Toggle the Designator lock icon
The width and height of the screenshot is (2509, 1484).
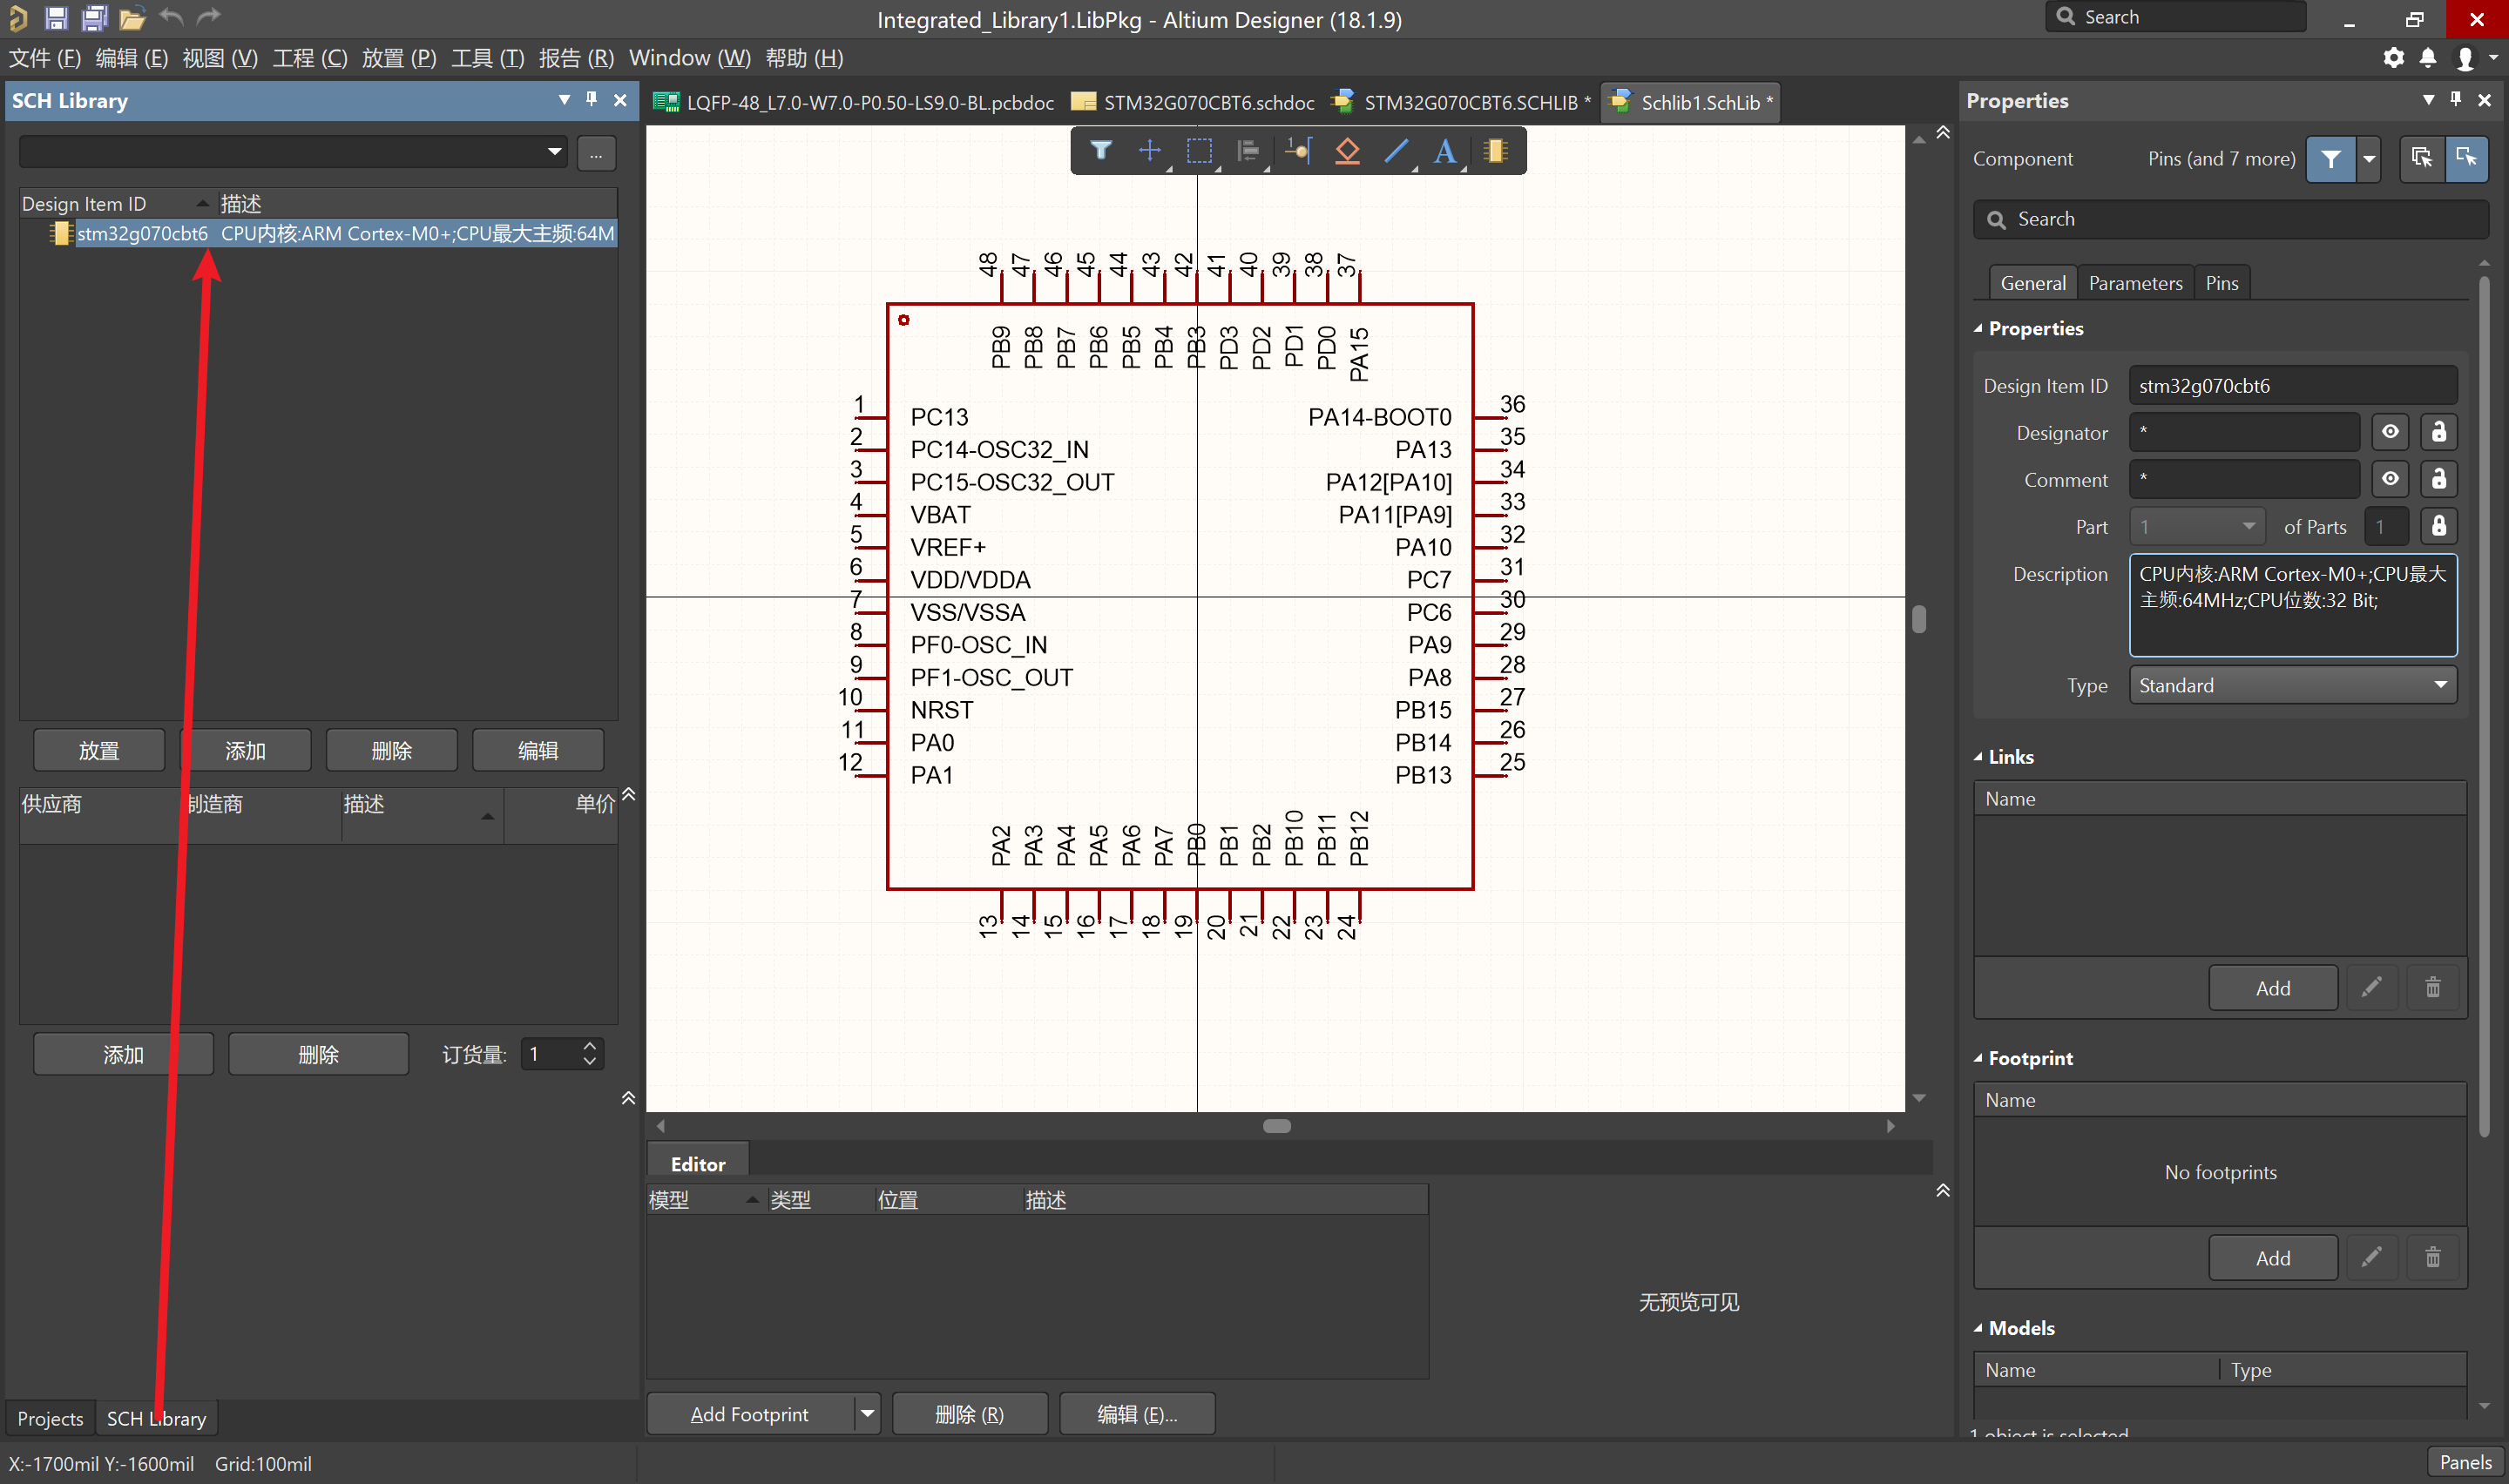click(2439, 432)
